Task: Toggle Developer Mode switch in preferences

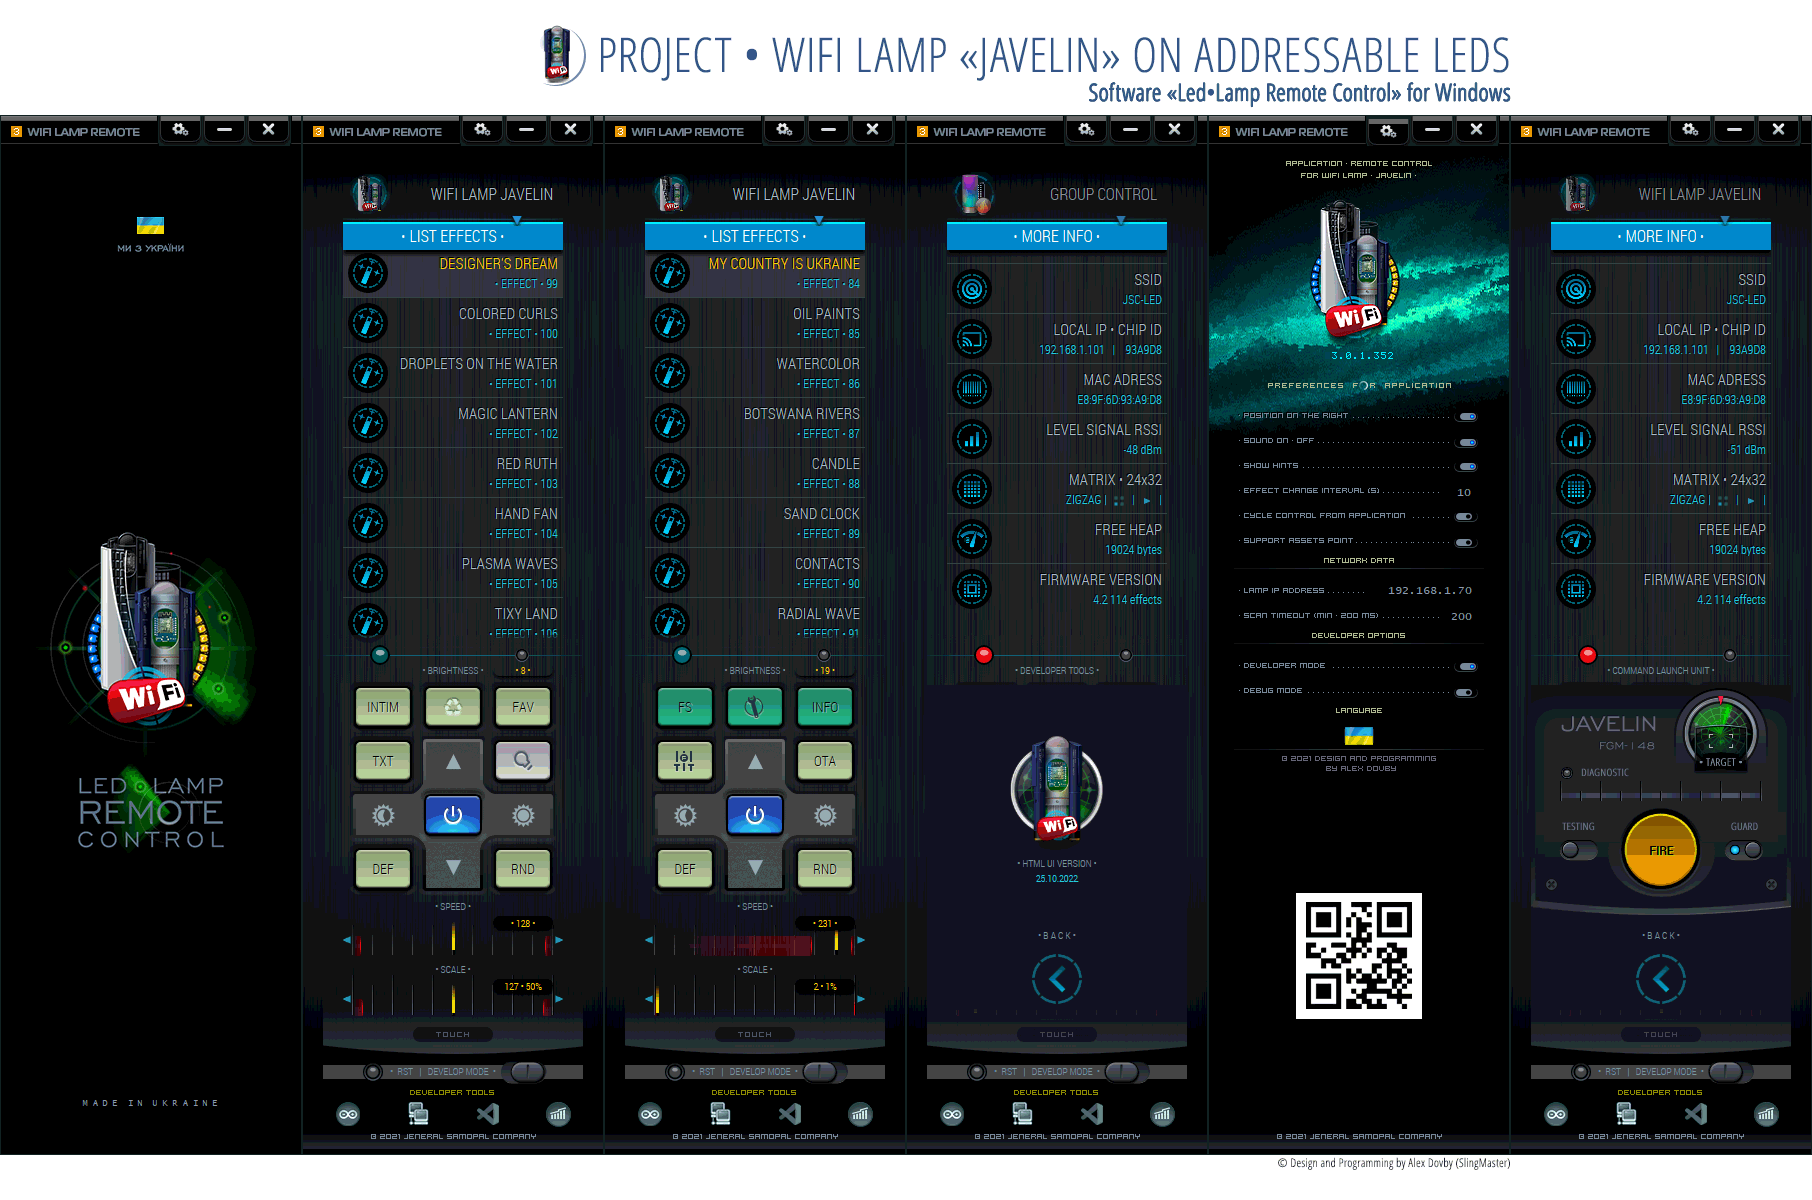Action: [1467, 667]
